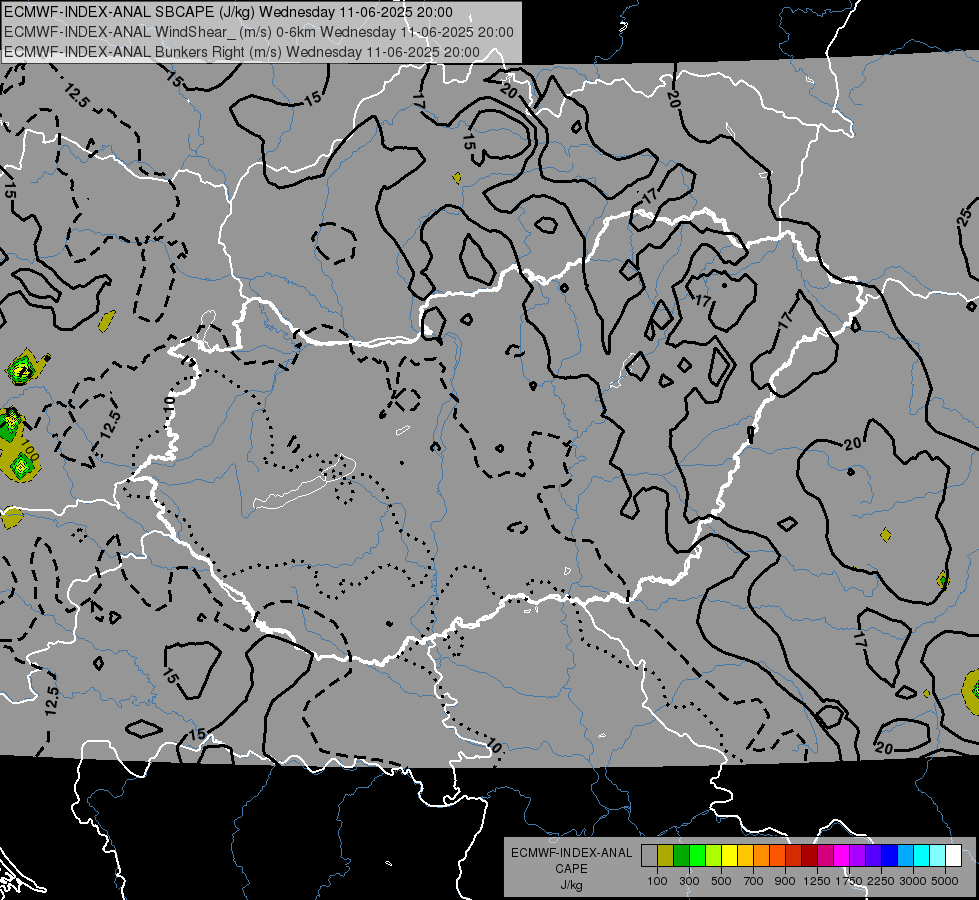Click the 300 tick label in legend
The width and height of the screenshot is (979, 900).
(x=689, y=881)
